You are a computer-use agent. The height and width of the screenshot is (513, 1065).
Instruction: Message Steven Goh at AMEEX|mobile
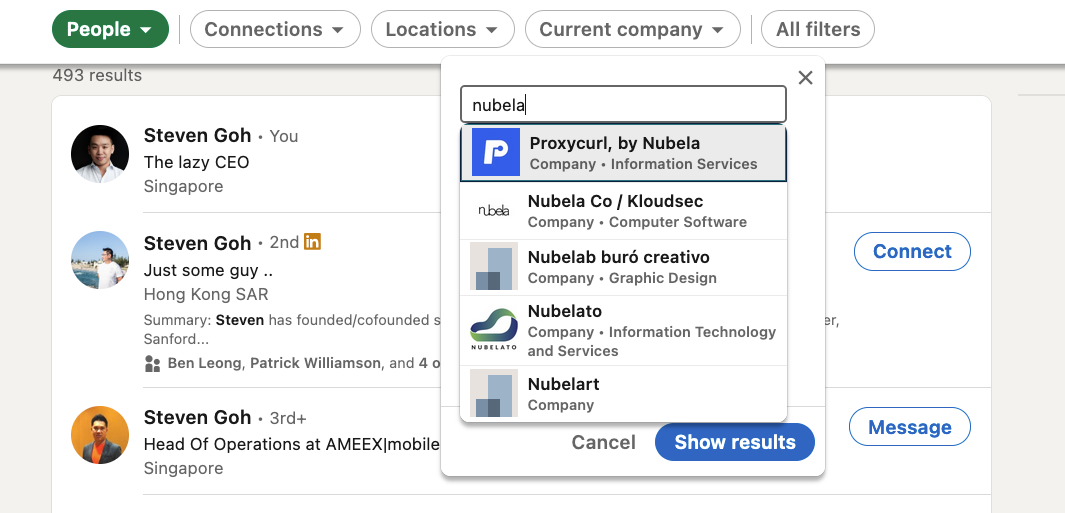909,427
